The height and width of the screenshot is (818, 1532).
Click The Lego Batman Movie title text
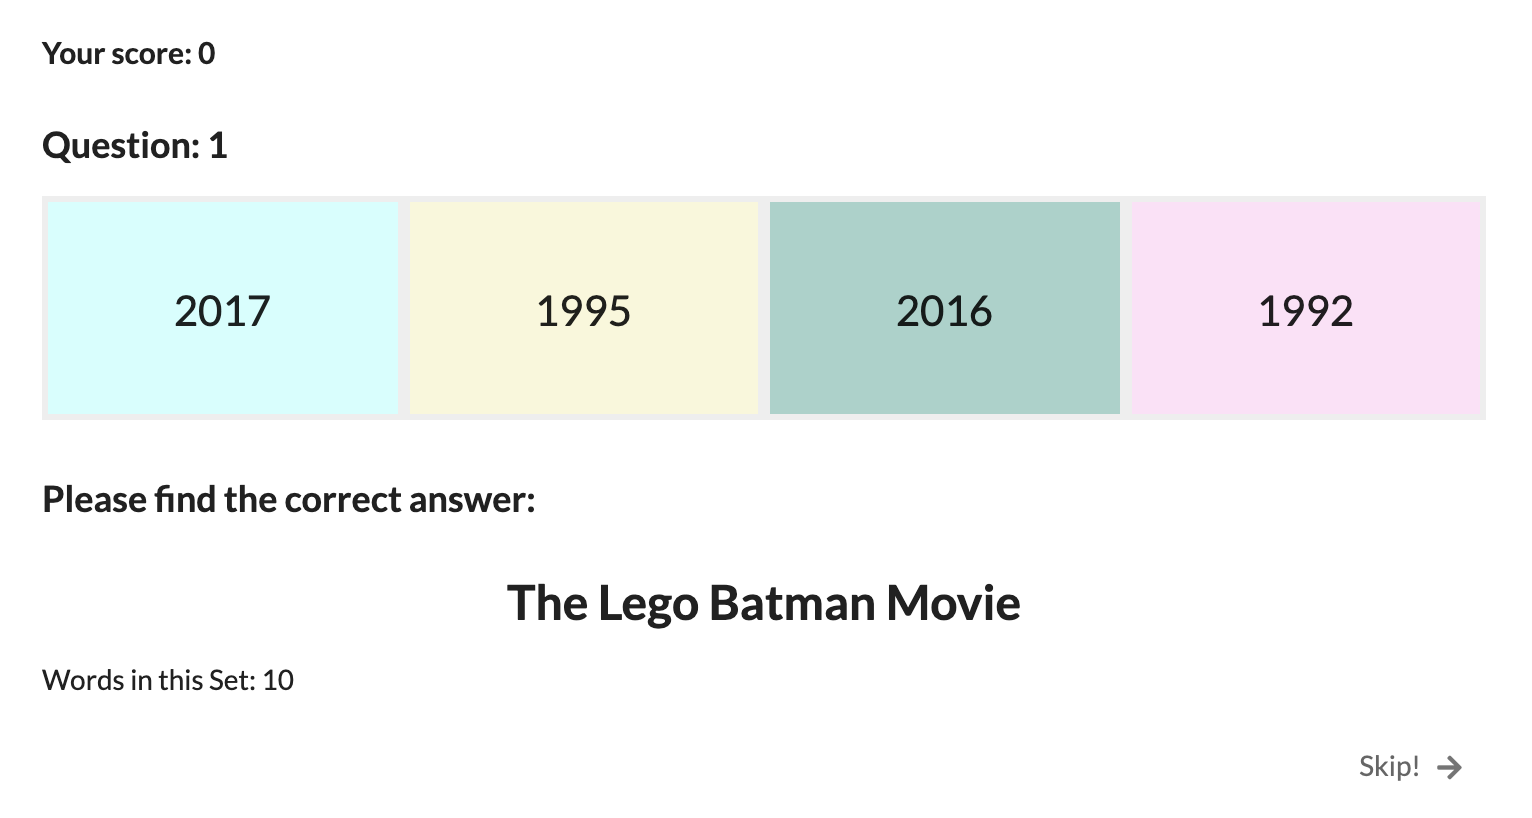[x=763, y=602]
